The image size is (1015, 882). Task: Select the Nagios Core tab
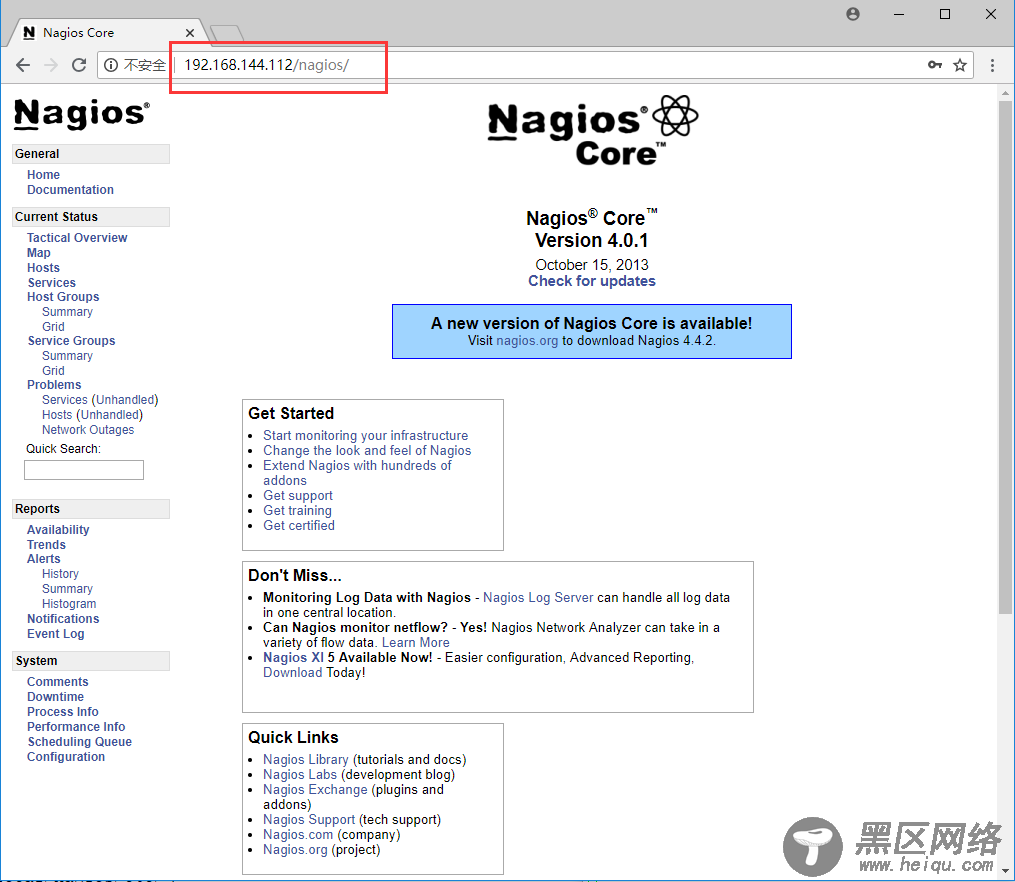coord(107,33)
